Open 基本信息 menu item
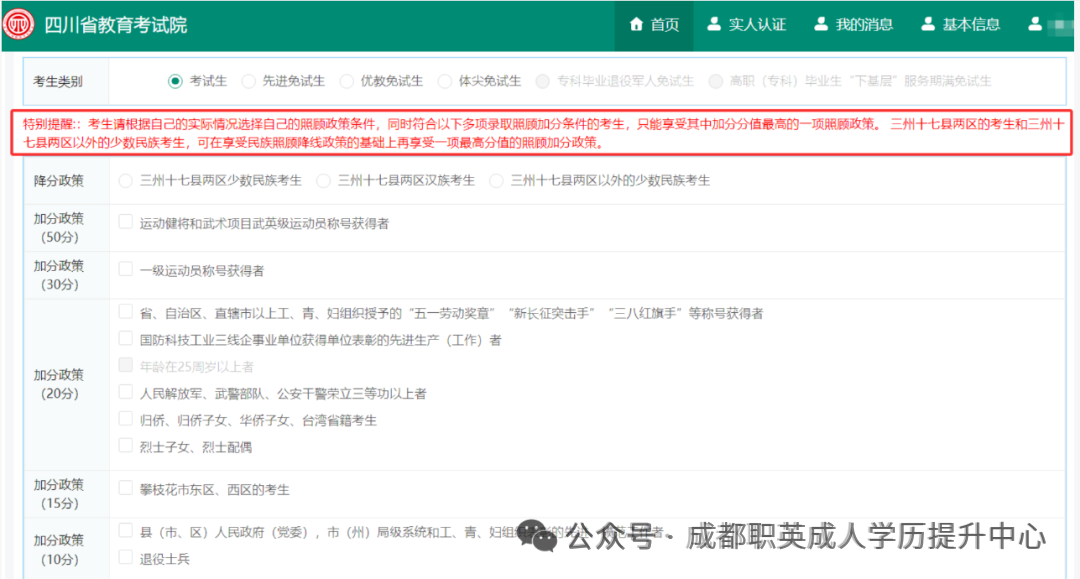The image size is (1080, 579). pyautogui.click(x=960, y=25)
